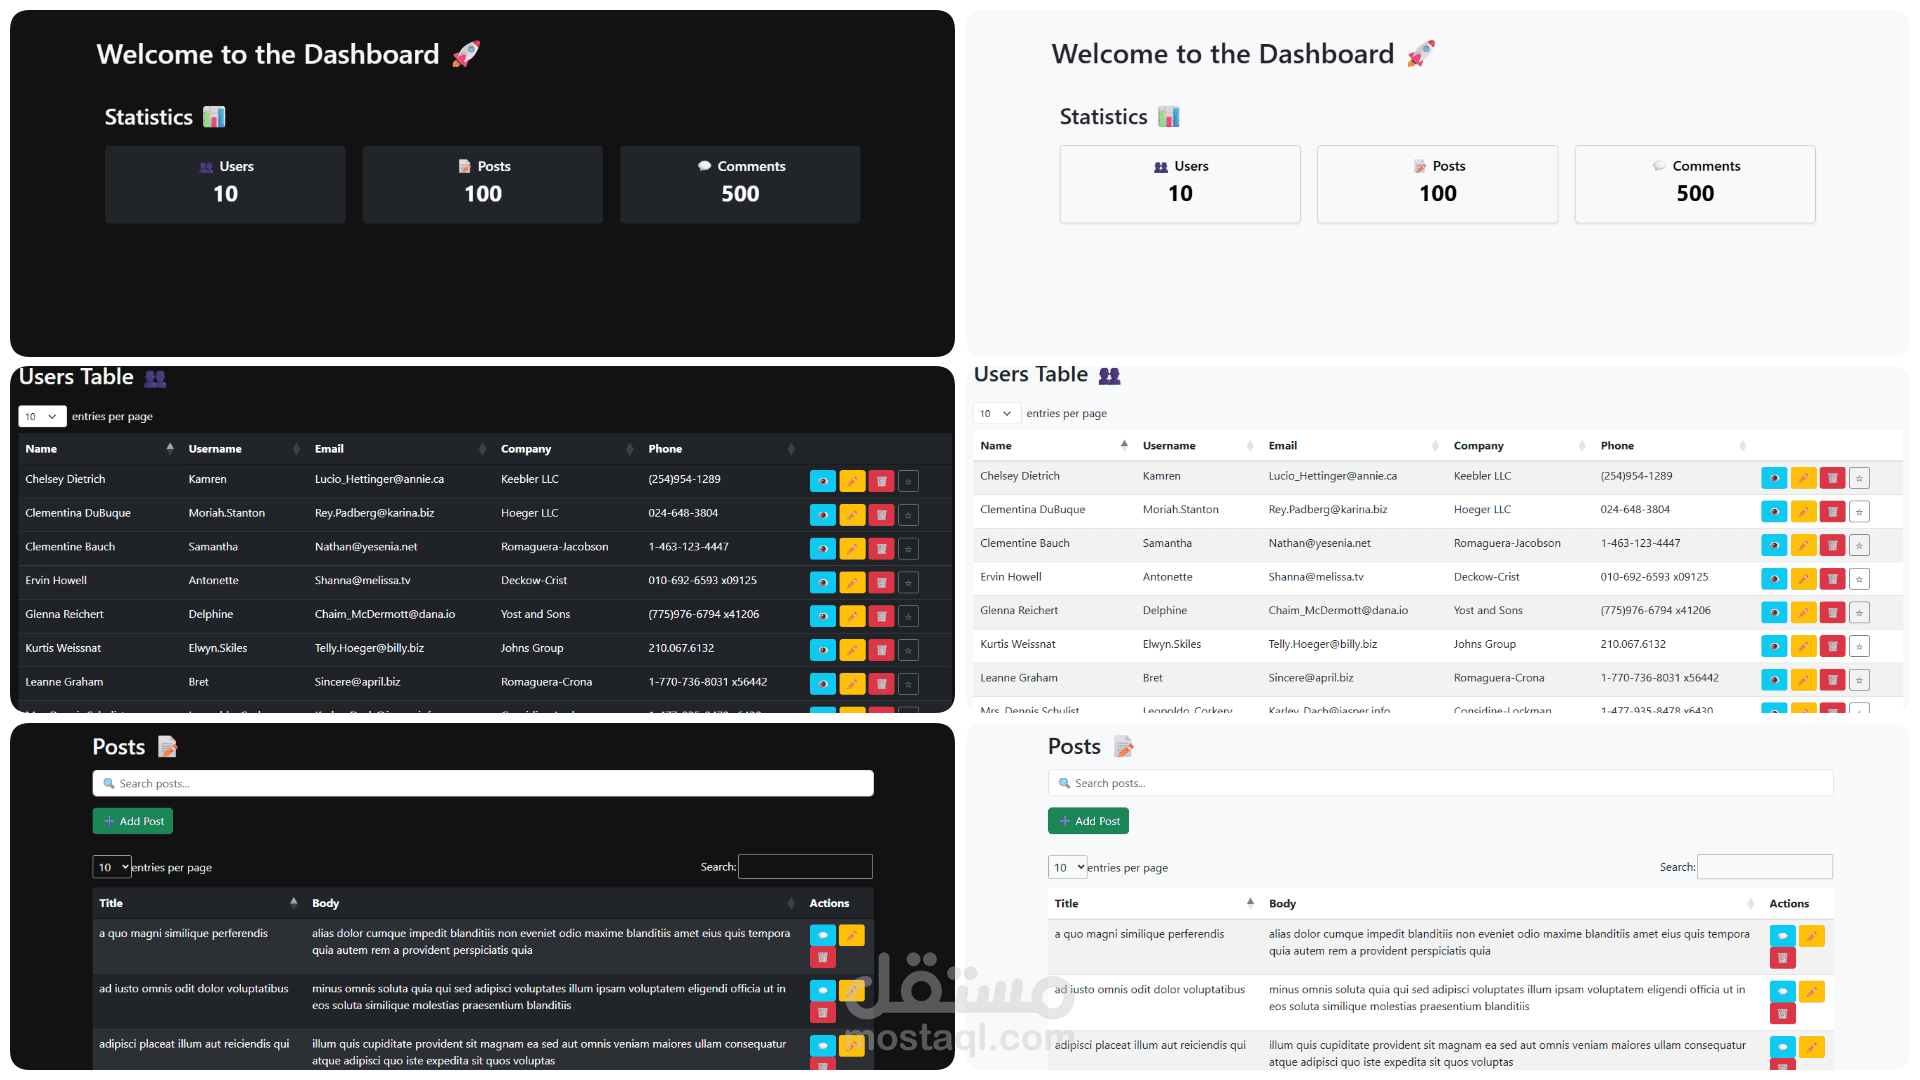
Task: Edit the user Kurtis Weissnat
Action: (x=852, y=650)
